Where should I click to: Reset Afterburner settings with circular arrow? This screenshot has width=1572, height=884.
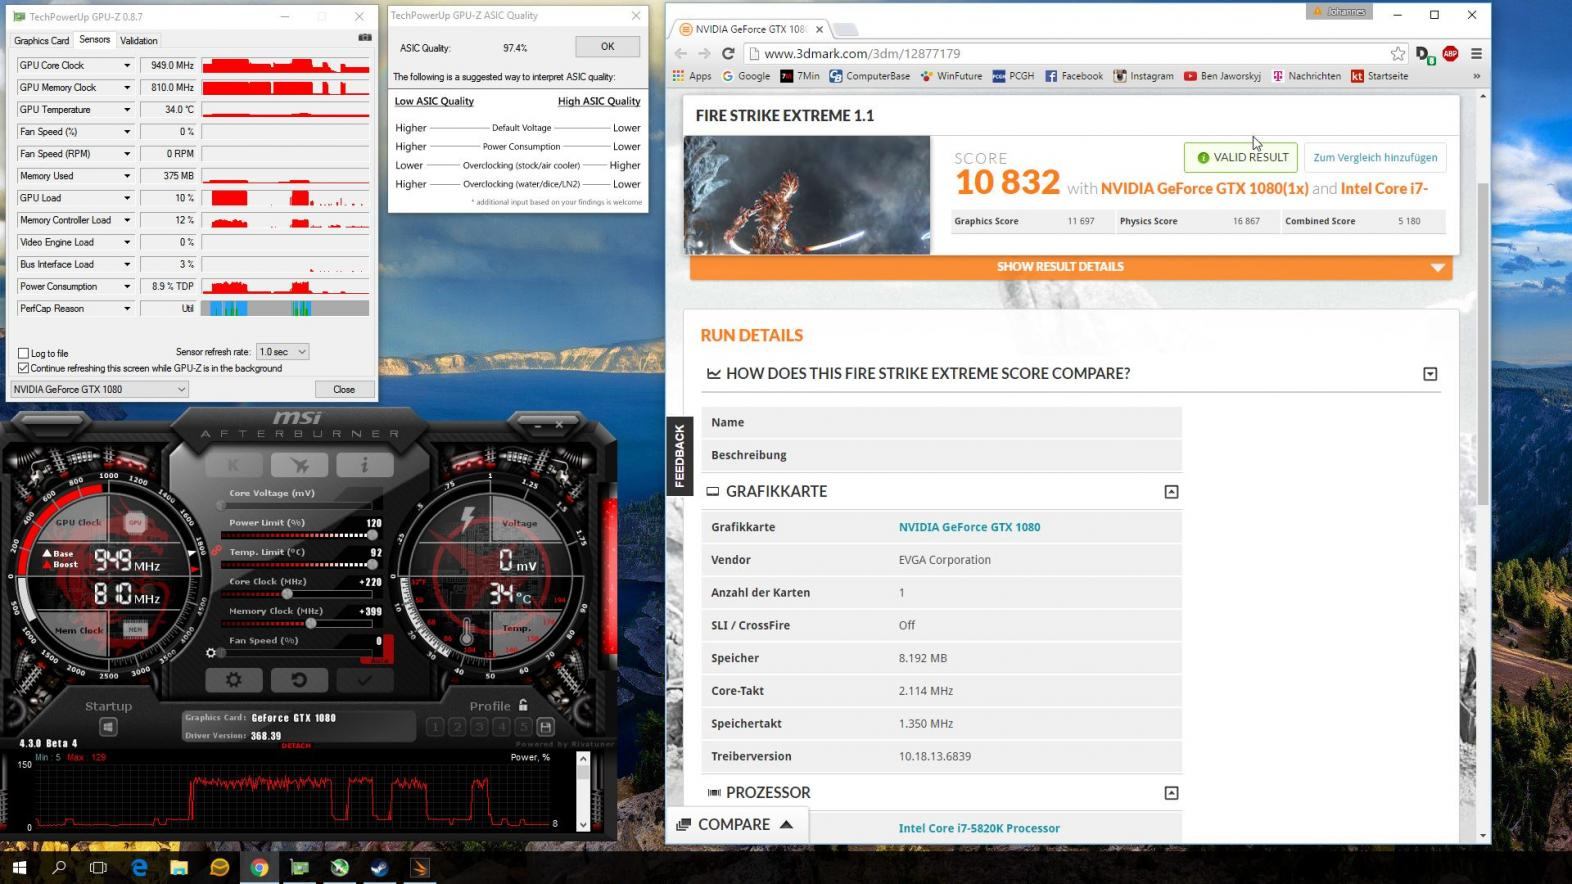[299, 680]
